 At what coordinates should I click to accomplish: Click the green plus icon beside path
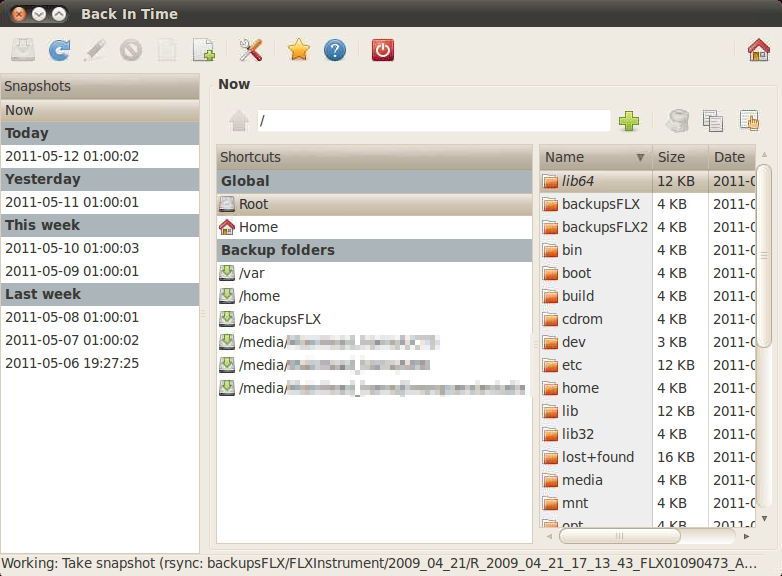pyautogui.click(x=629, y=121)
